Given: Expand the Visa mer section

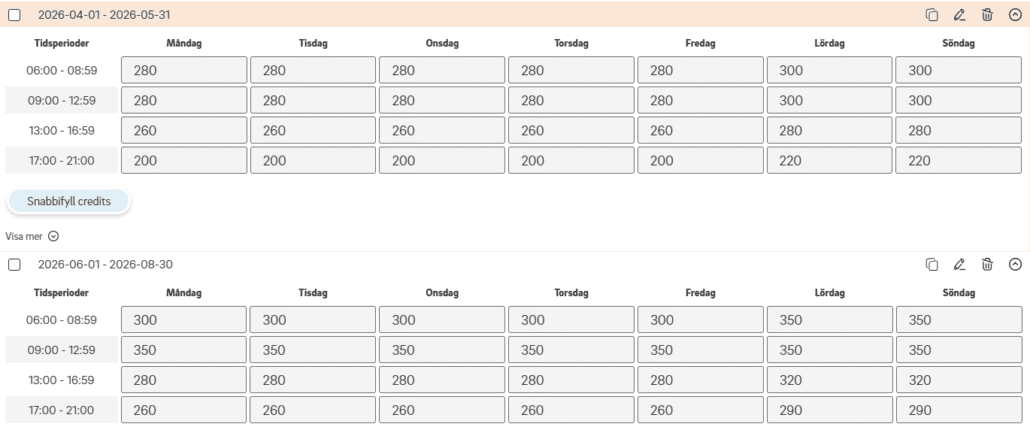Looking at the screenshot, I should 33,236.
